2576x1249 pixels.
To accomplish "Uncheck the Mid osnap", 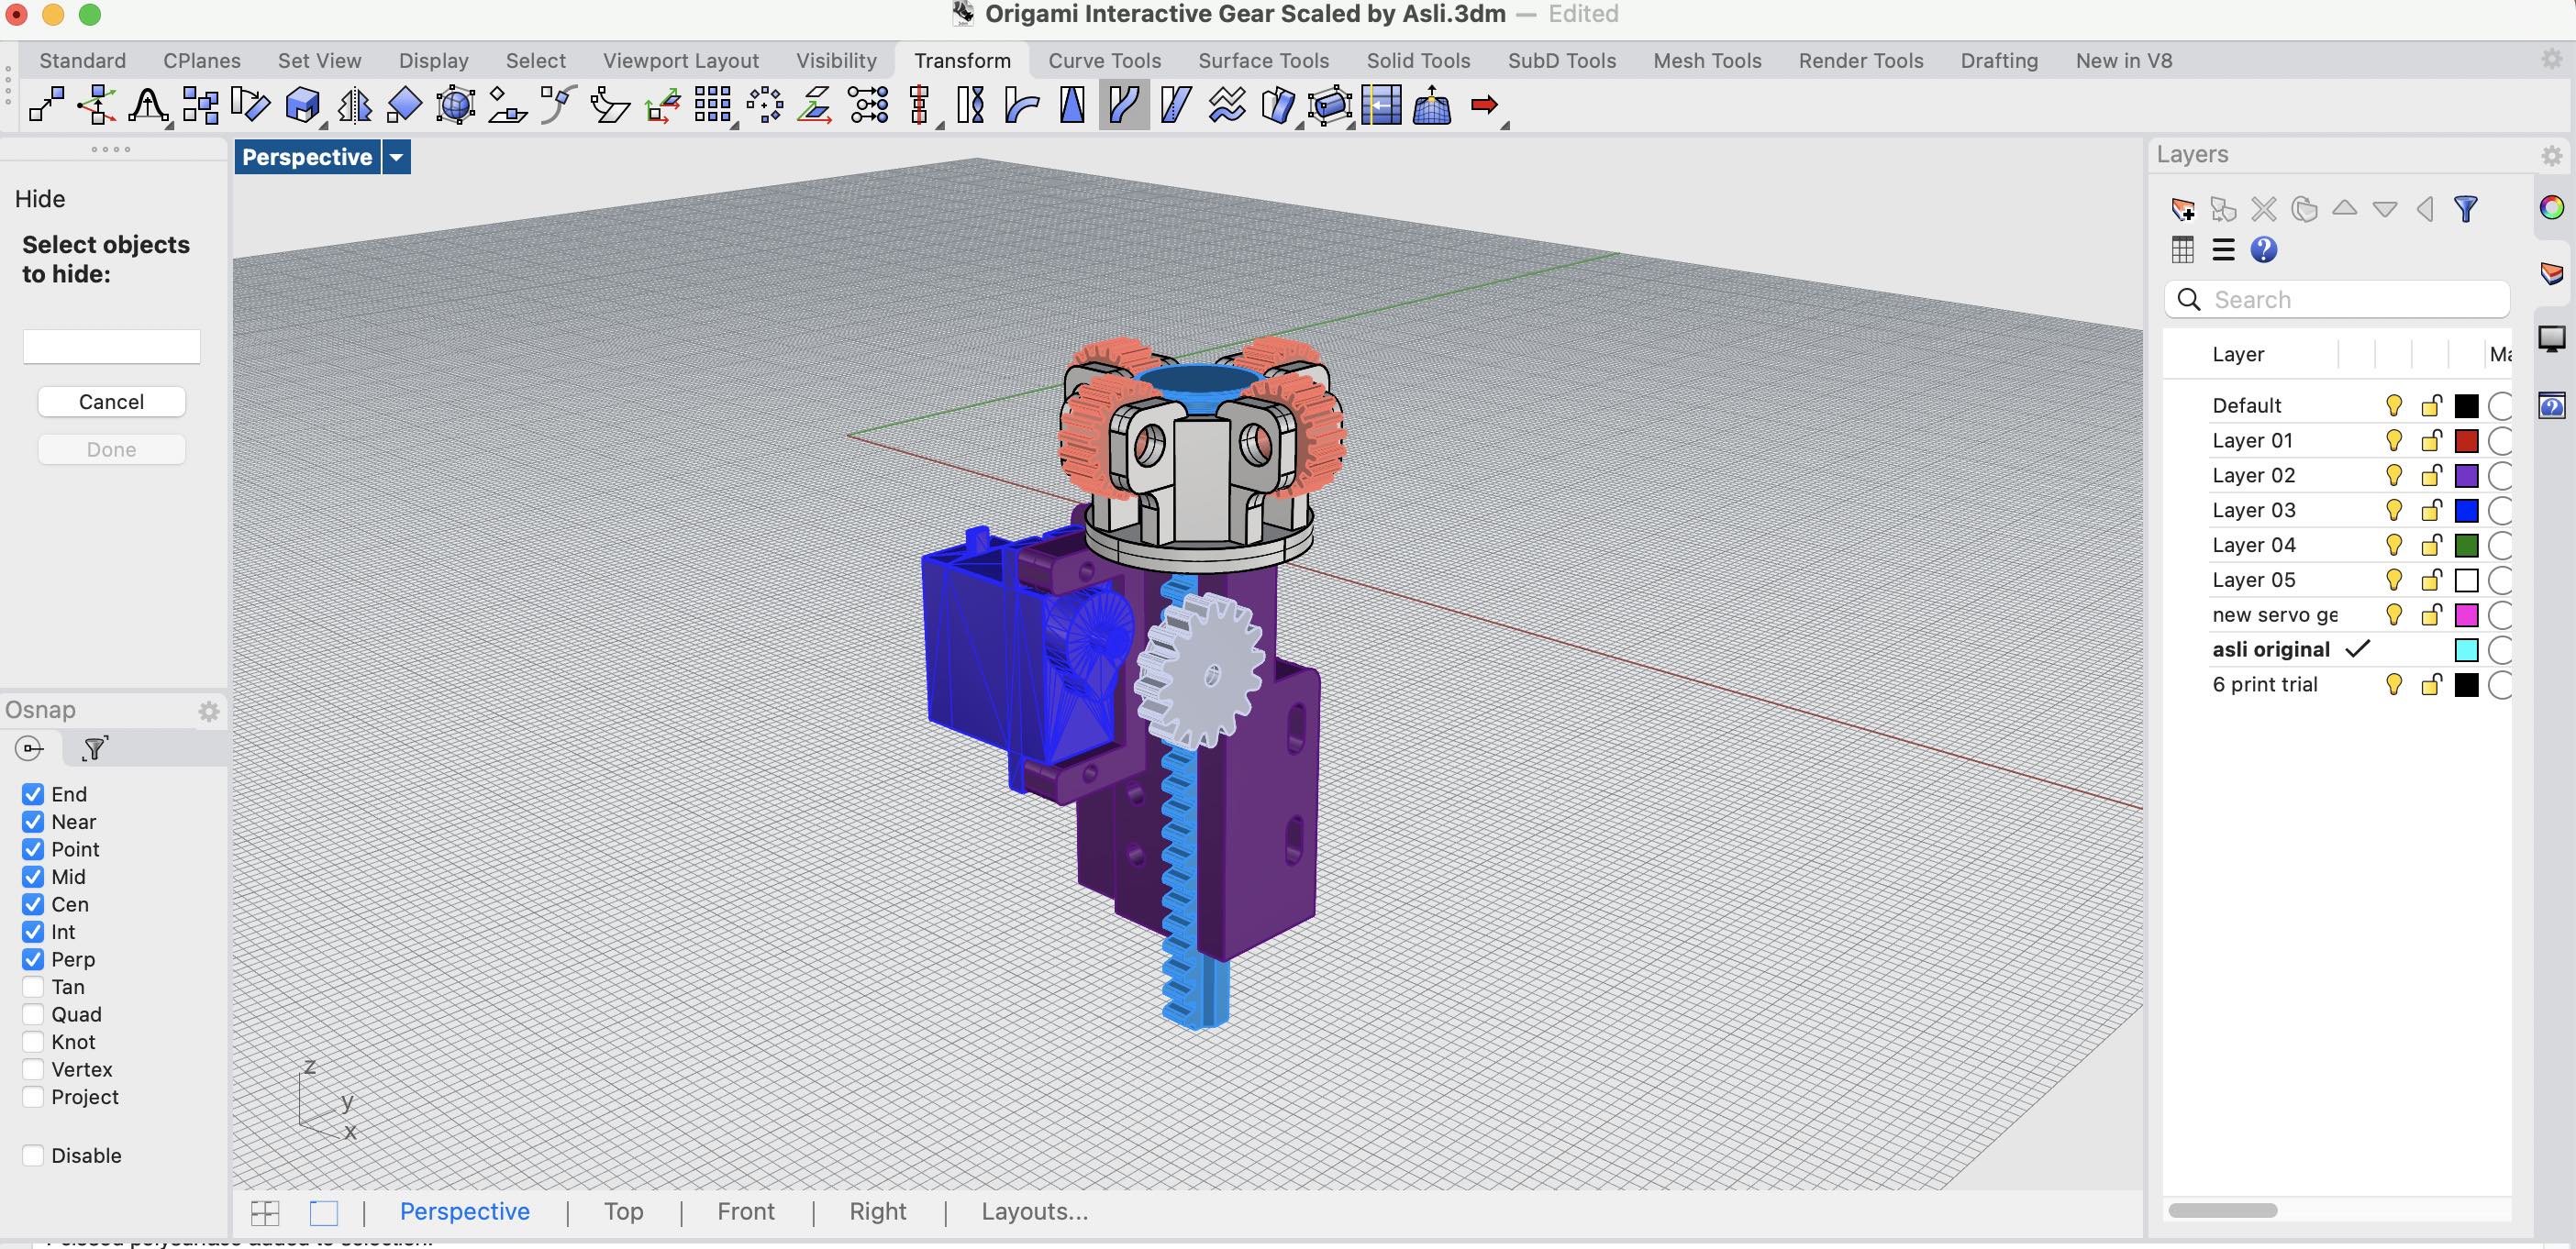I will (x=33, y=877).
